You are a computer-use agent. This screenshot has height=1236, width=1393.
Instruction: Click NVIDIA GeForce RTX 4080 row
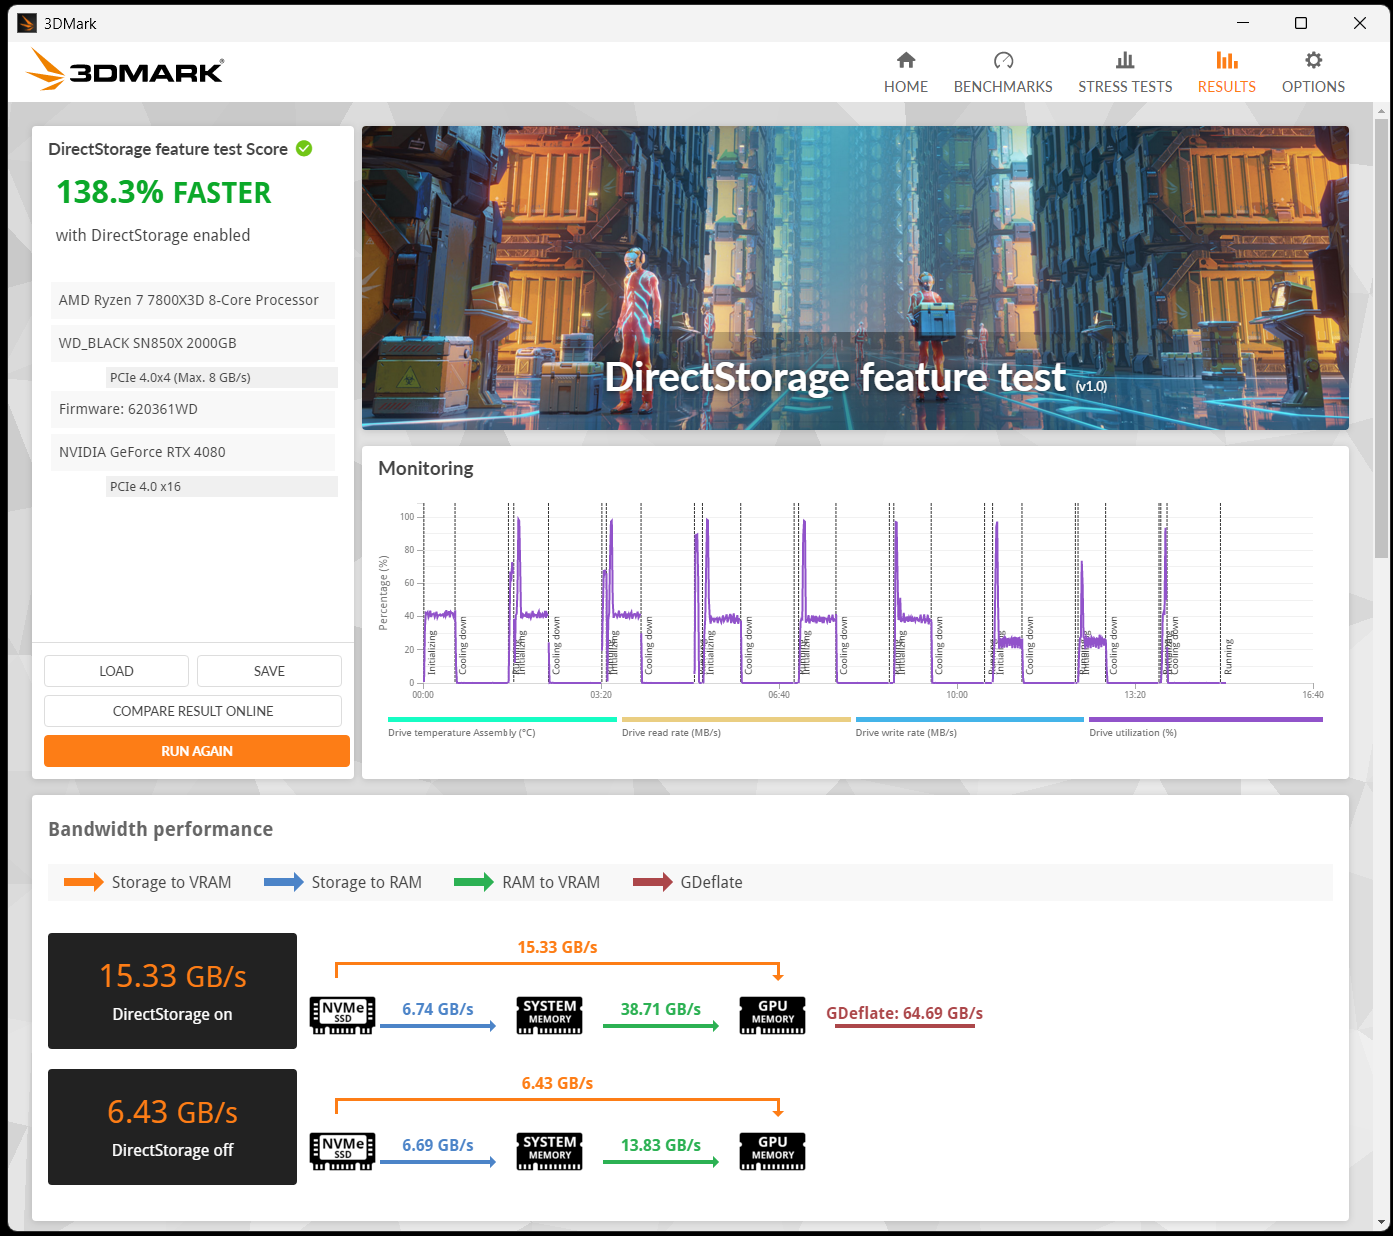(193, 452)
